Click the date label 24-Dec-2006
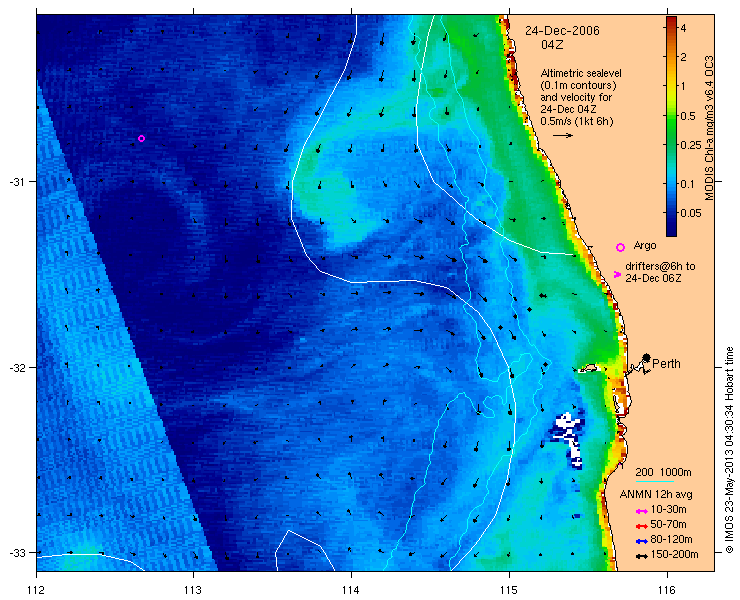Screen dimensions: 740x600 pos(563,31)
